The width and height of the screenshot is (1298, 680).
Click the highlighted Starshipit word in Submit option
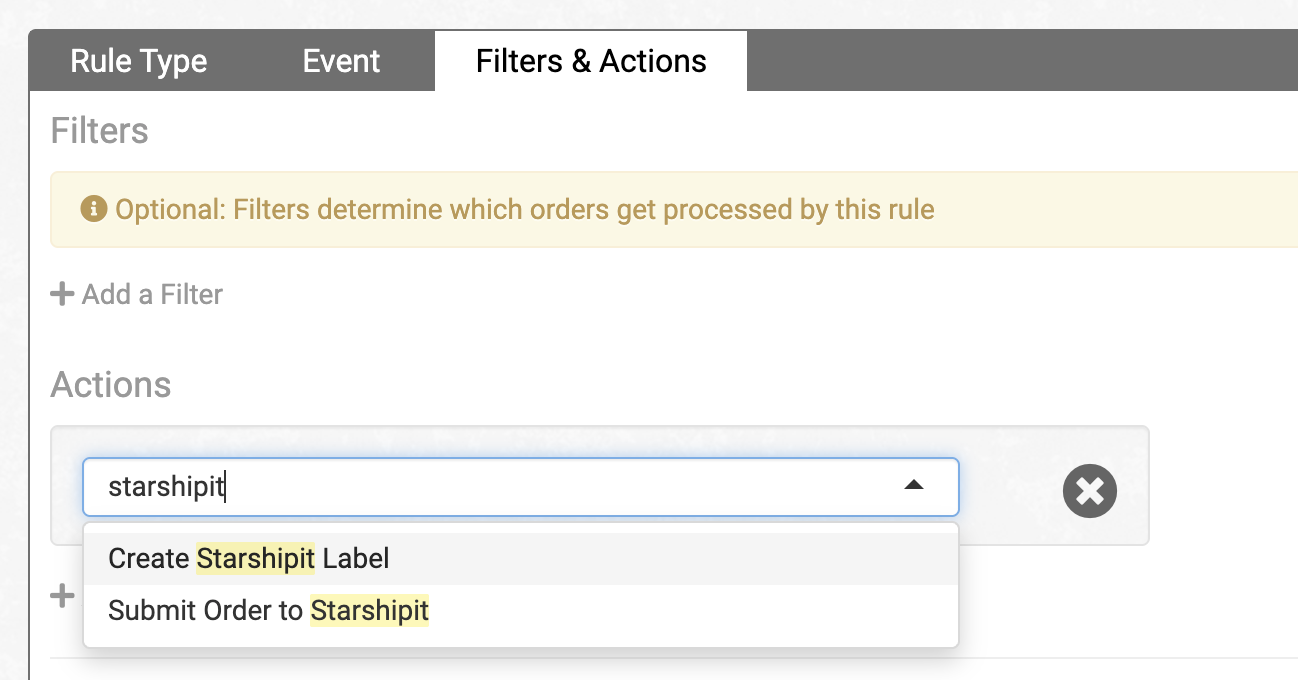pos(369,610)
